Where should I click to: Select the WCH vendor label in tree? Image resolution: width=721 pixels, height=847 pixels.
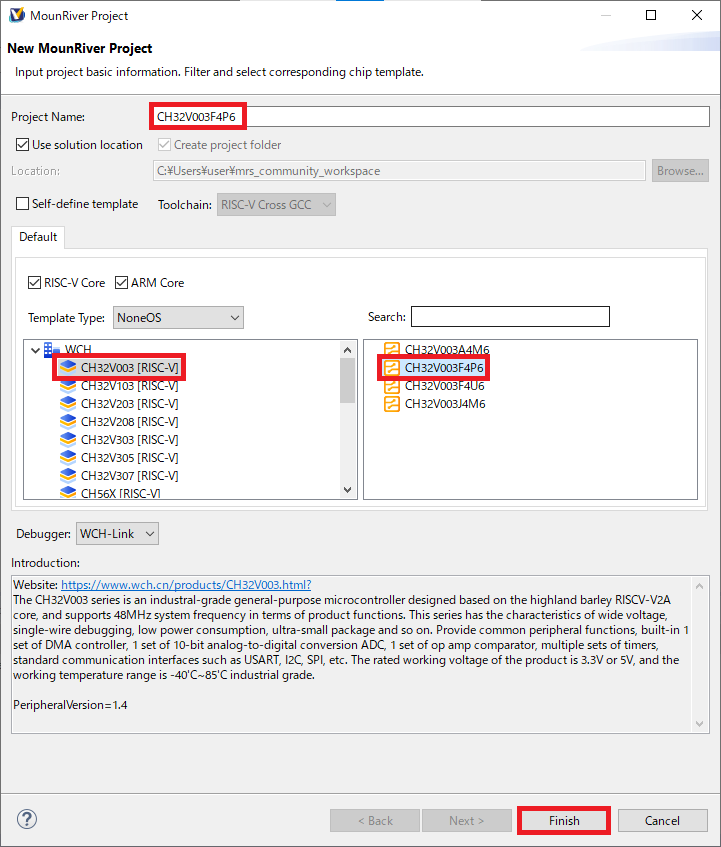coord(78,350)
